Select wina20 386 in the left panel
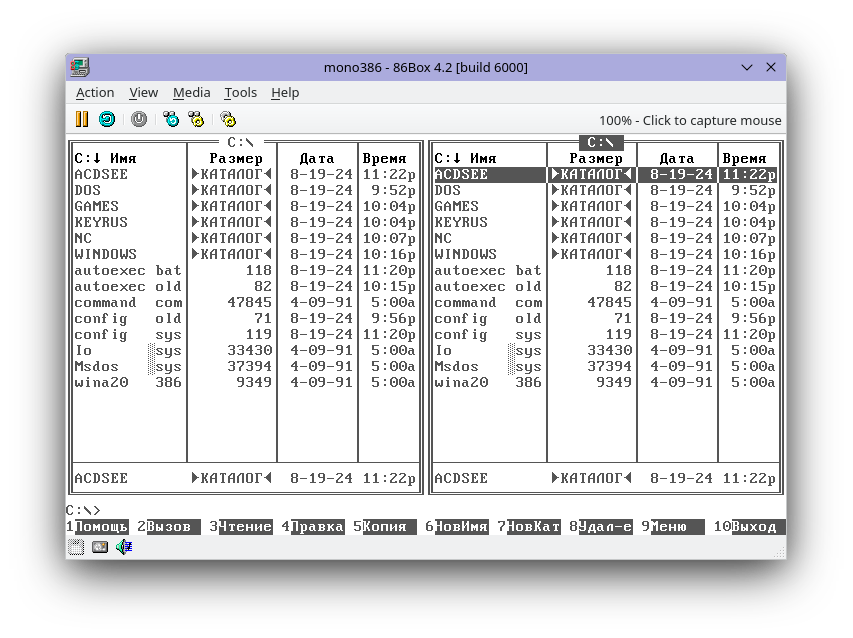The image size is (853, 638). (245, 382)
